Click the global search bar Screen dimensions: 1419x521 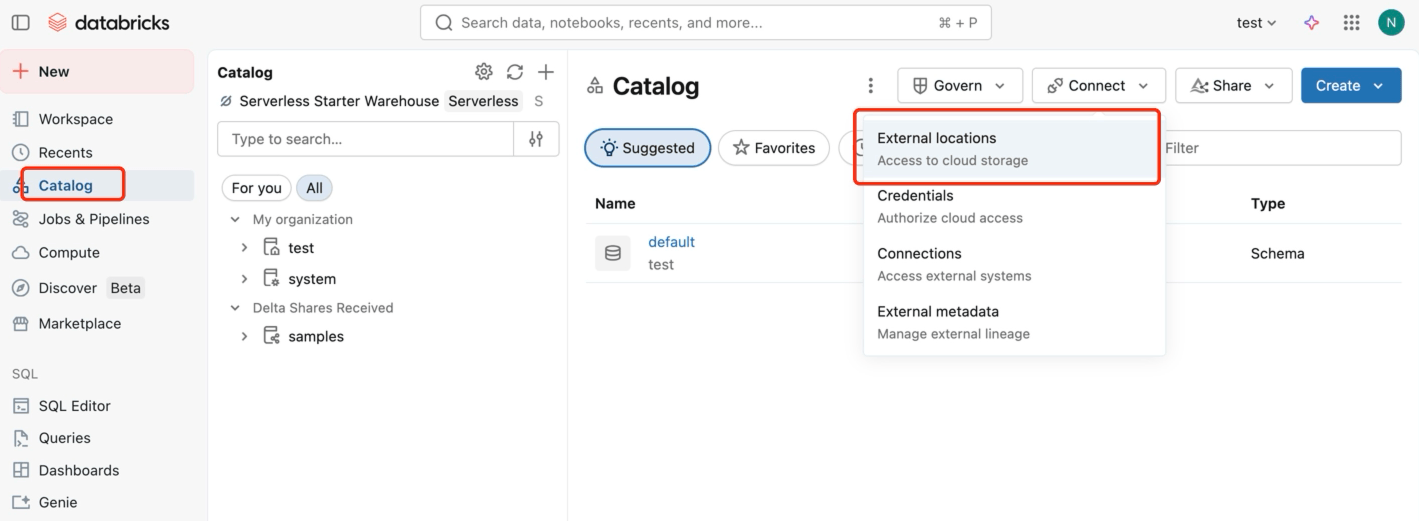tap(706, 22)
